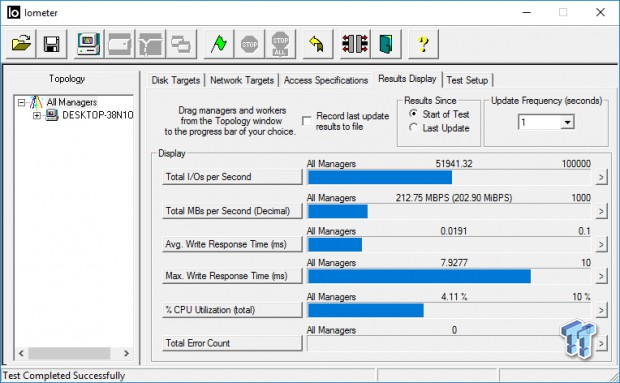Reset workers yellow arrow icon

pos(318,43)
